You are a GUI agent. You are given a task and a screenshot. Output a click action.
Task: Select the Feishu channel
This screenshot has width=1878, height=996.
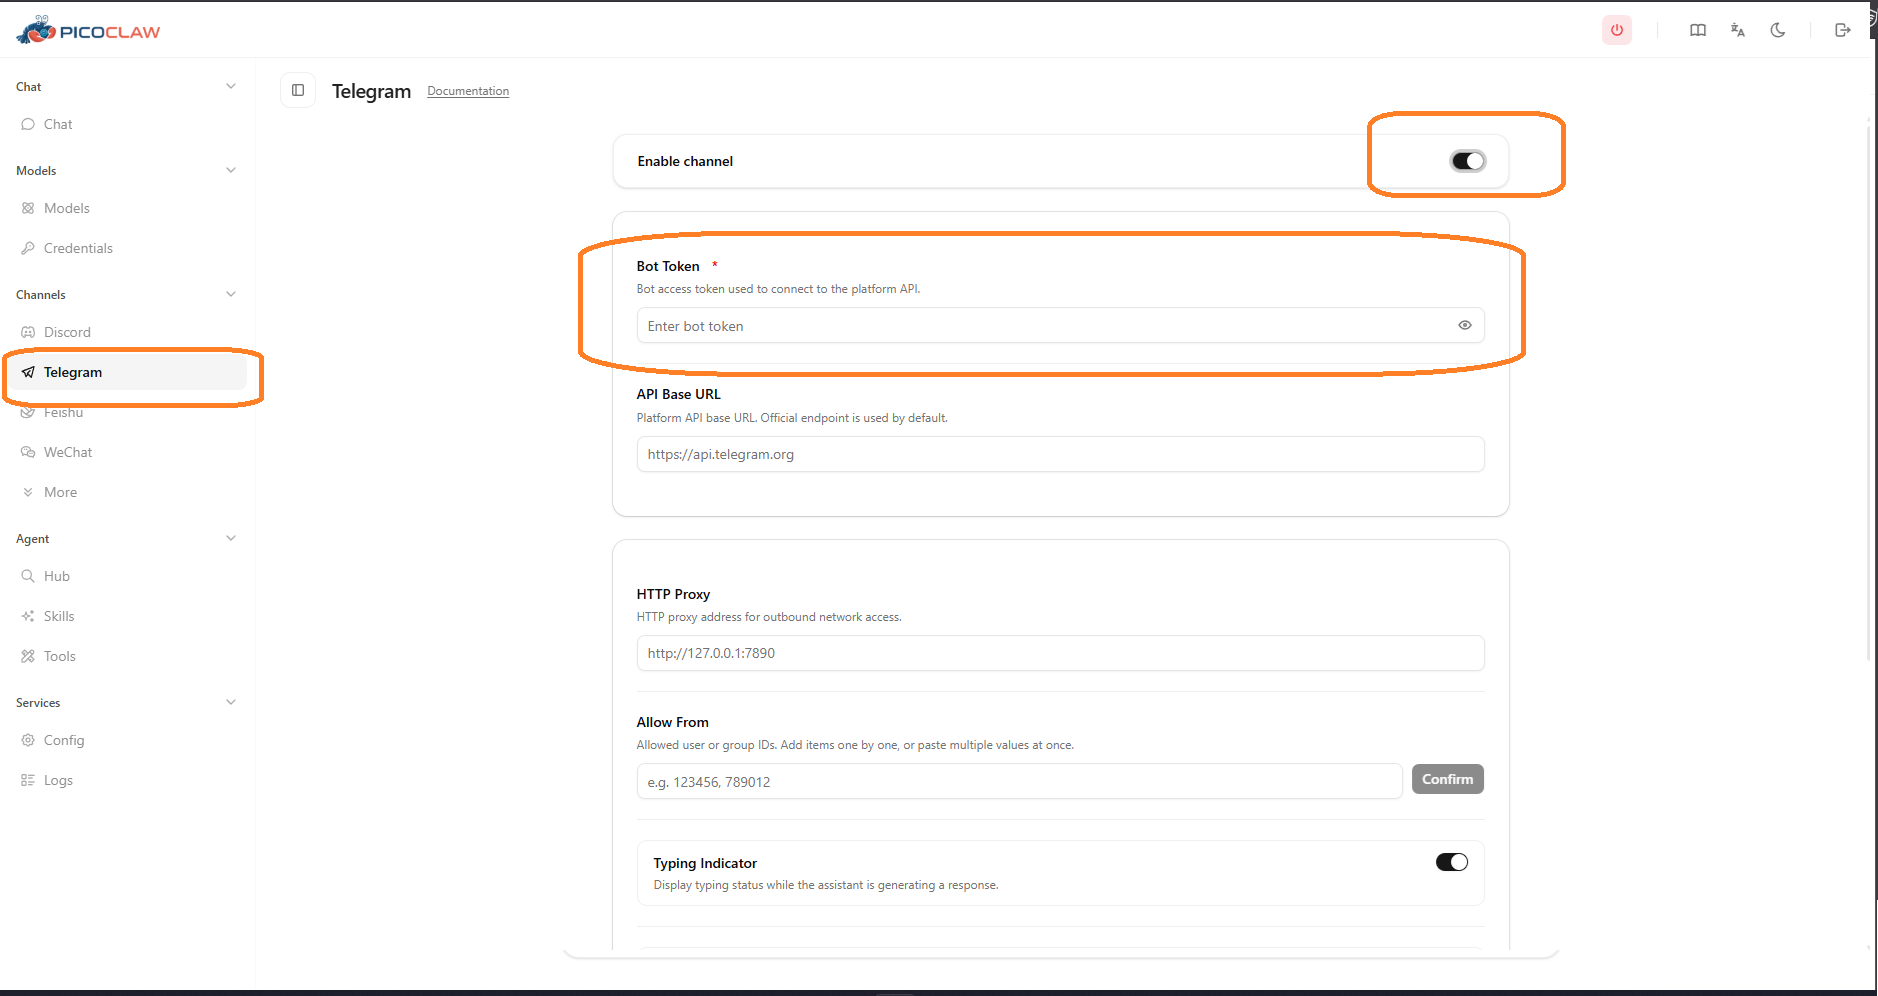[x=127, y=412]
